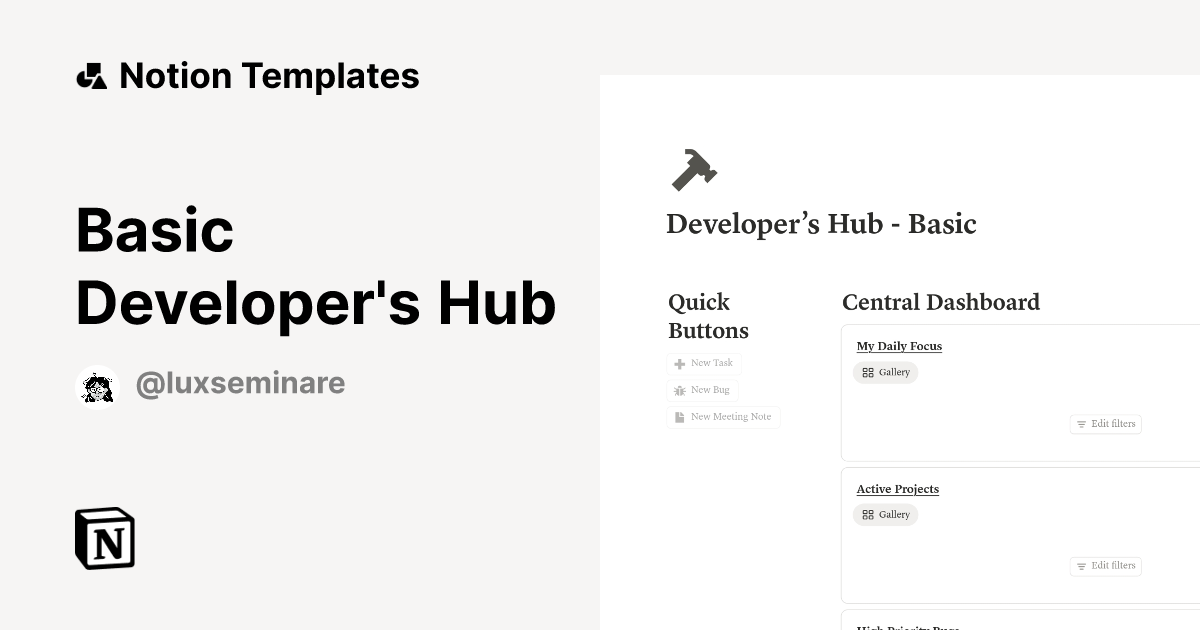Click the New Bug quick button

702,391
